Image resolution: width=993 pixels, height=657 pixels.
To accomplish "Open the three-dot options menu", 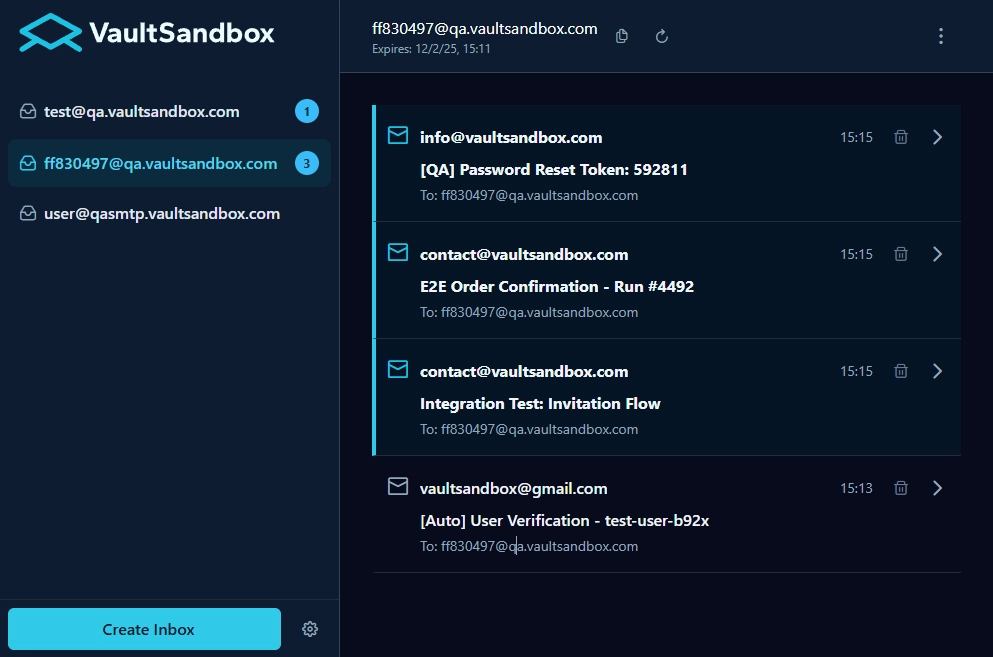I will pyautogui.click(x=940, y=35).
